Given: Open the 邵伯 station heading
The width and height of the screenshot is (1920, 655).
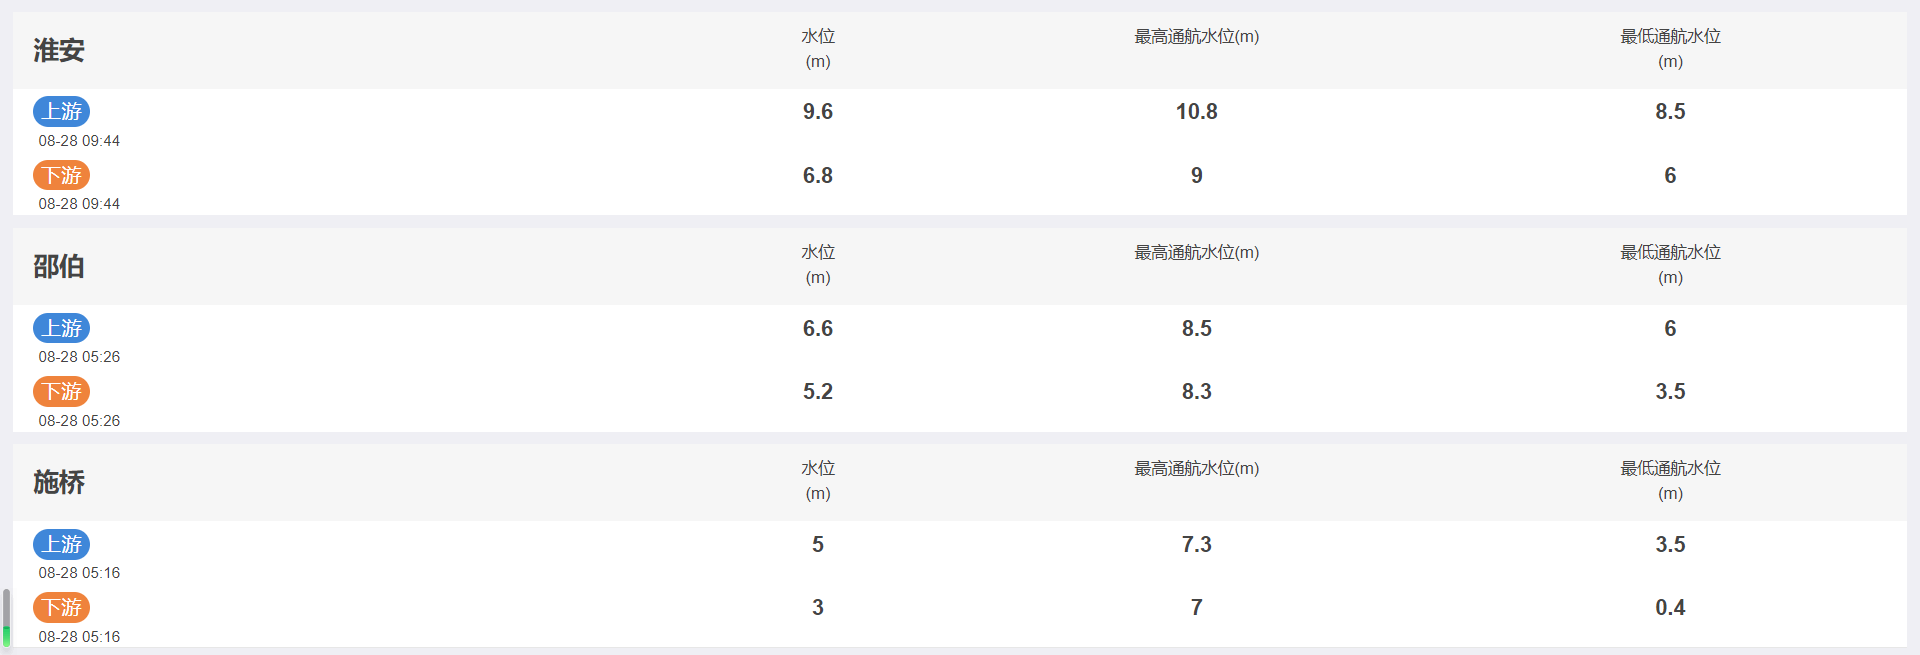Looking at the screenshot, I should tap(59, 266).
